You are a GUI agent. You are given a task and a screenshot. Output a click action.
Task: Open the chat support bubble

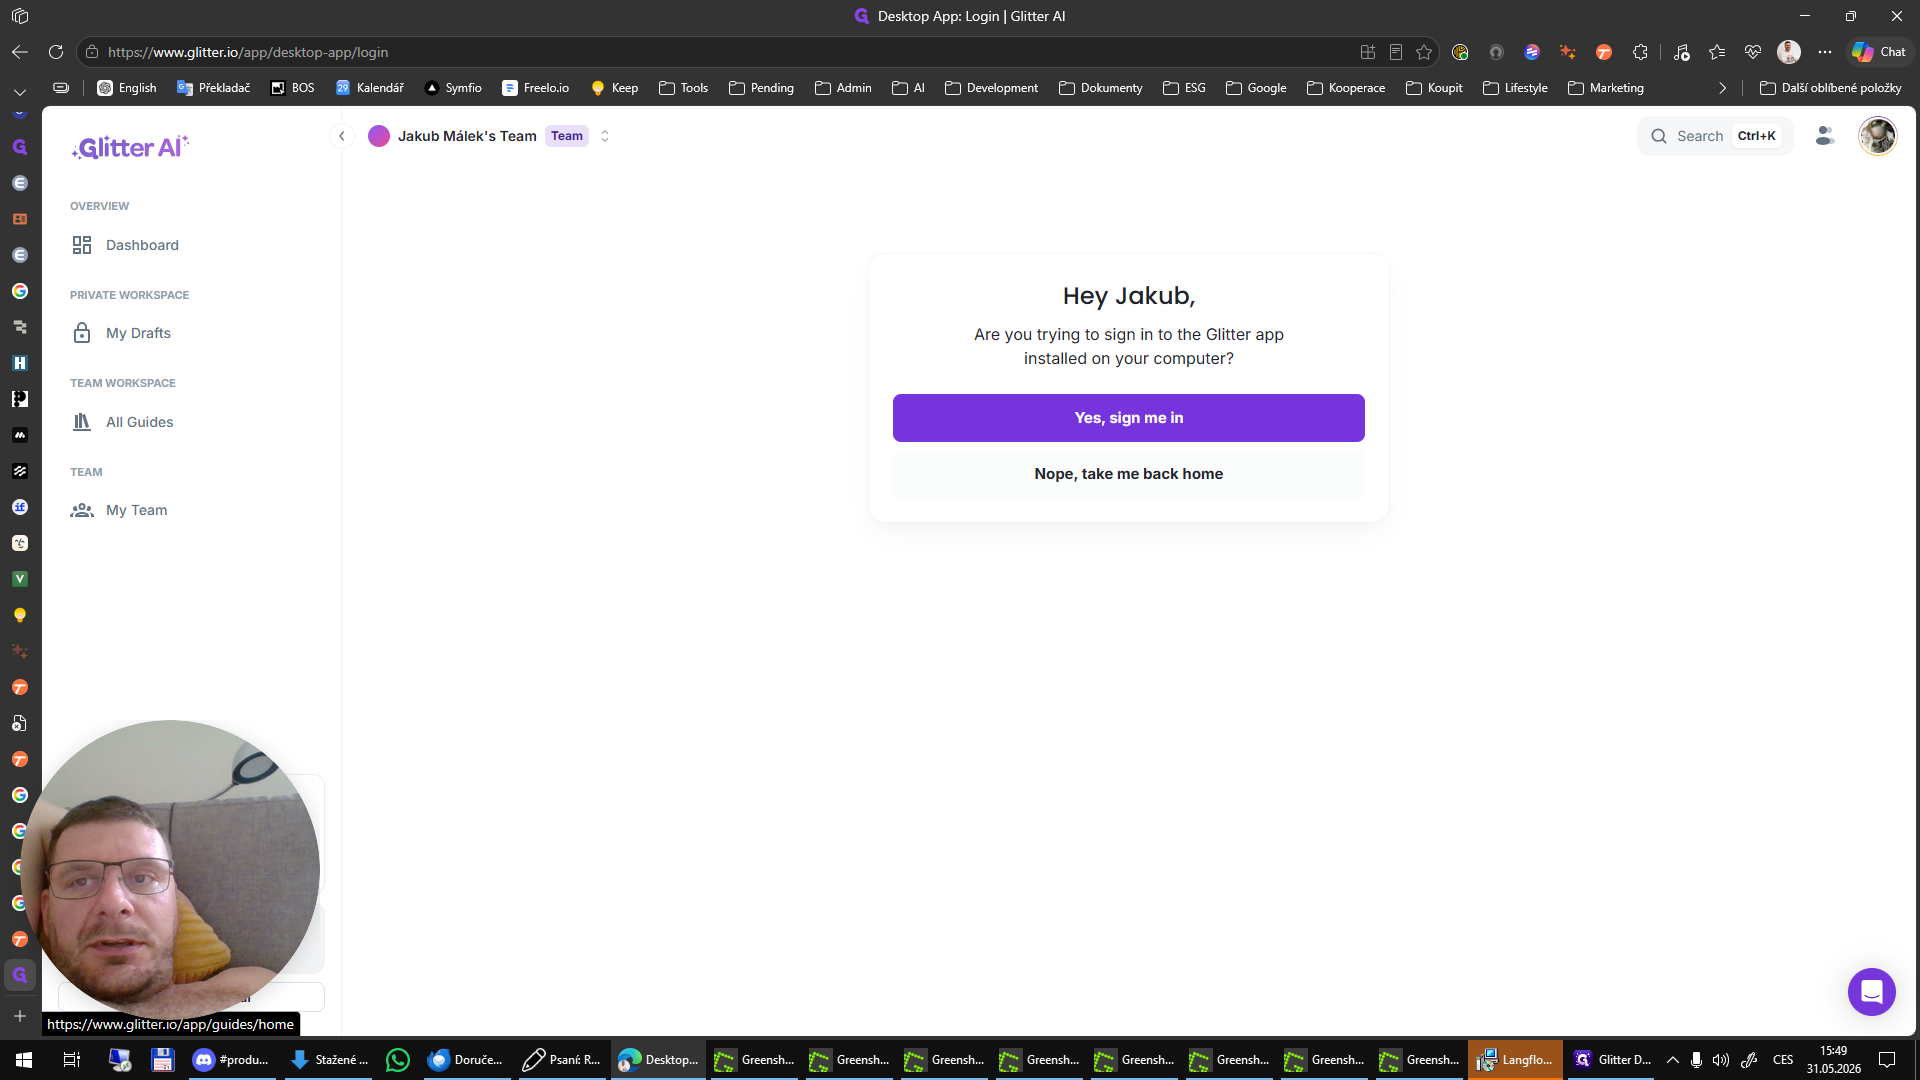click(1872, 992)
